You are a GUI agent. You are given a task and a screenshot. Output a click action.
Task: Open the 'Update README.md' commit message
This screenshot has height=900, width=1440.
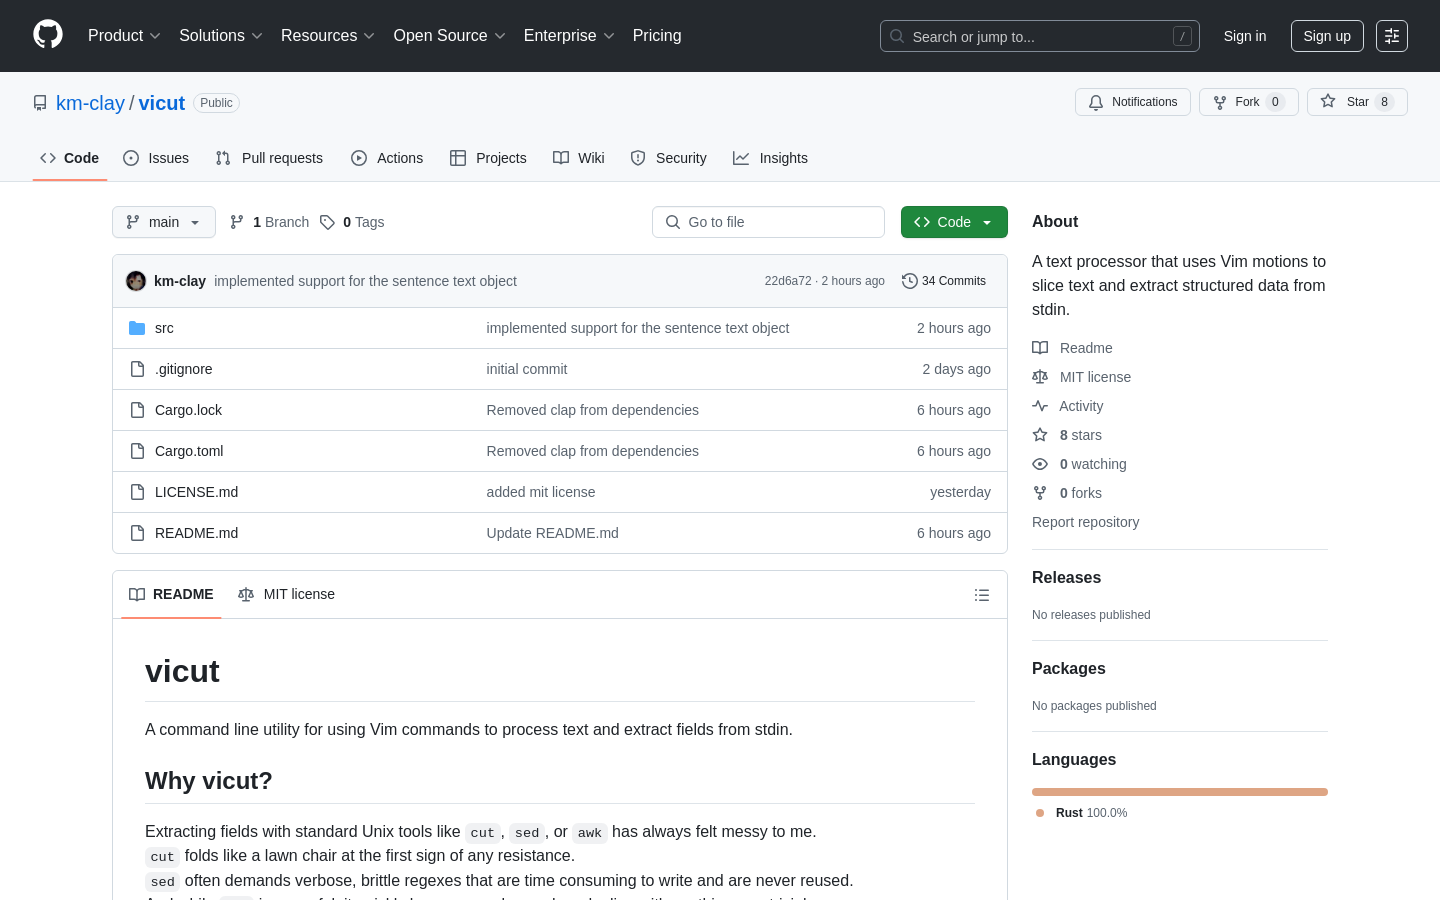tap(553, 533)
